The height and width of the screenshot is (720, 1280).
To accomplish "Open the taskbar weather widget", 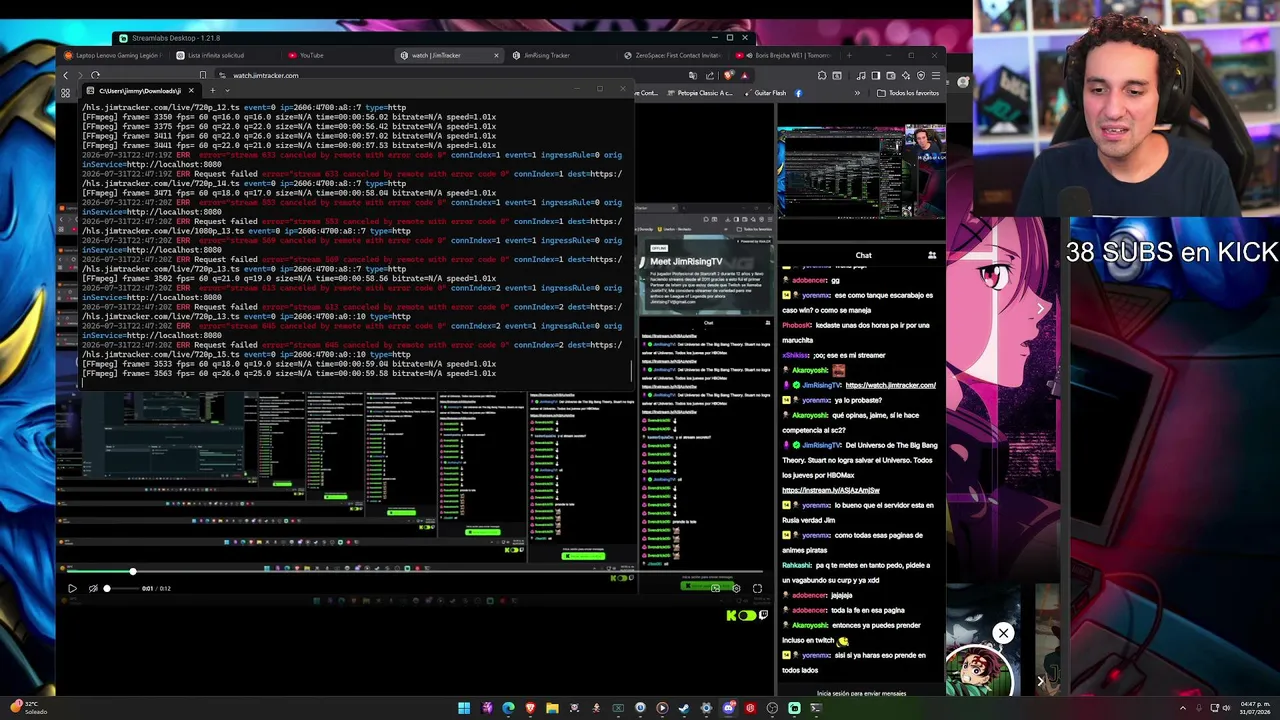I will 30,708.
